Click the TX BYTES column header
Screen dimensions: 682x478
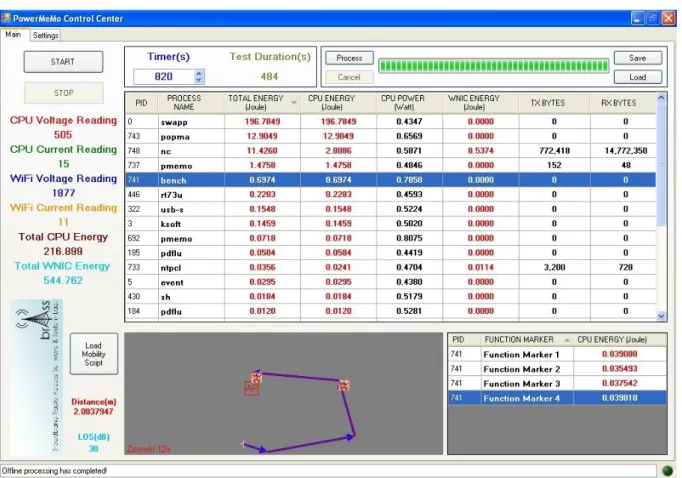point(554,103)
